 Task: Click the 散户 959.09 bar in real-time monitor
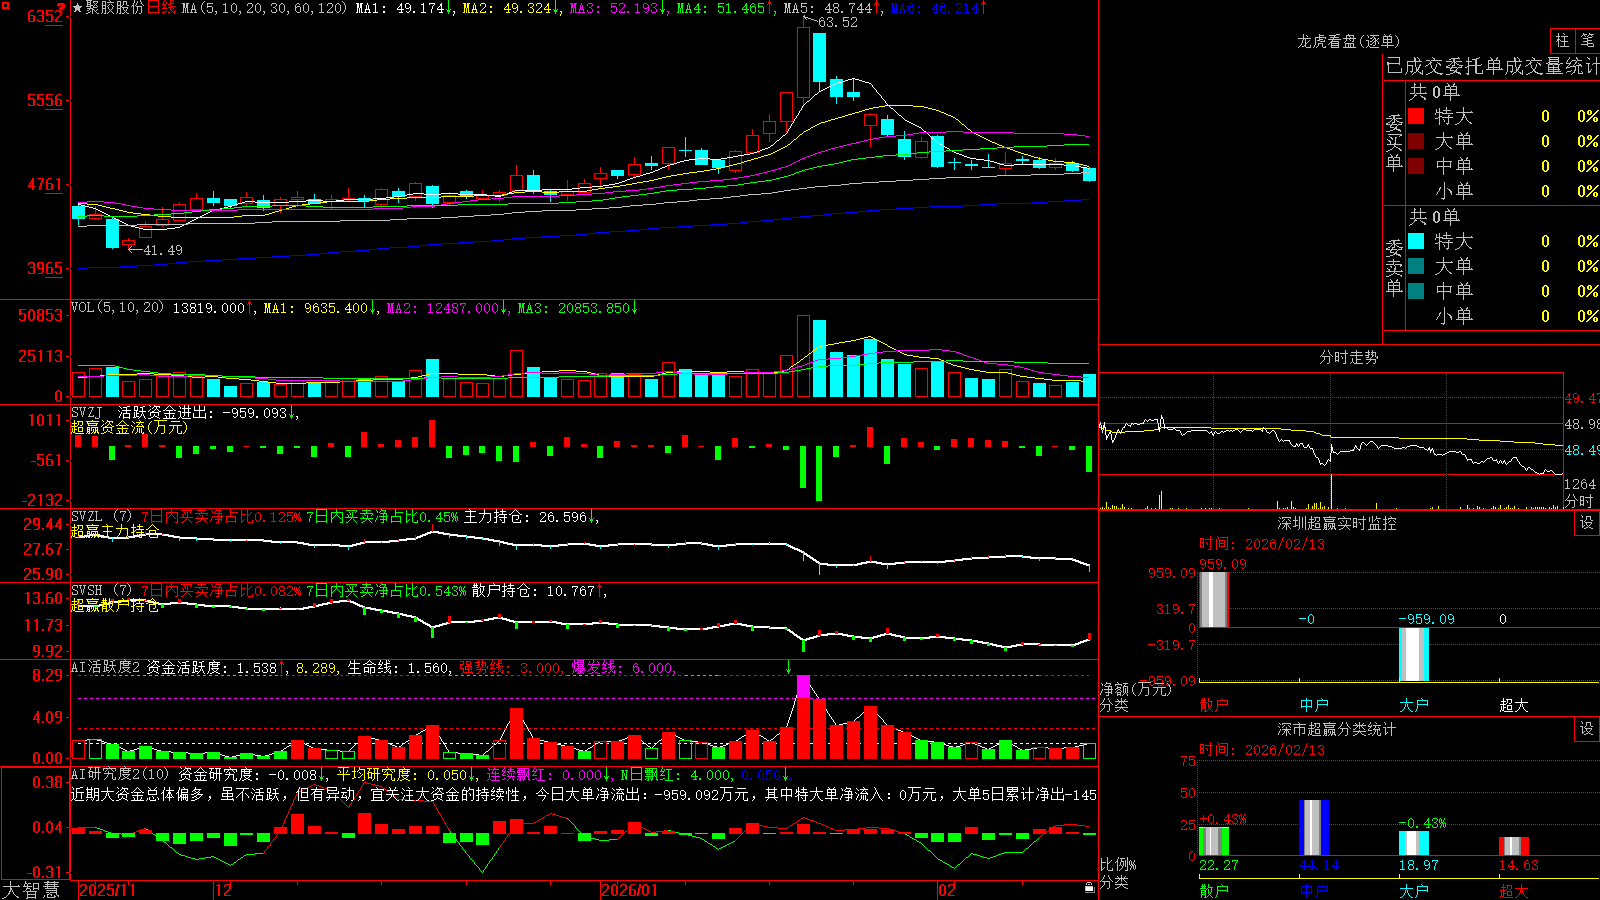[x=1214, y=599]
